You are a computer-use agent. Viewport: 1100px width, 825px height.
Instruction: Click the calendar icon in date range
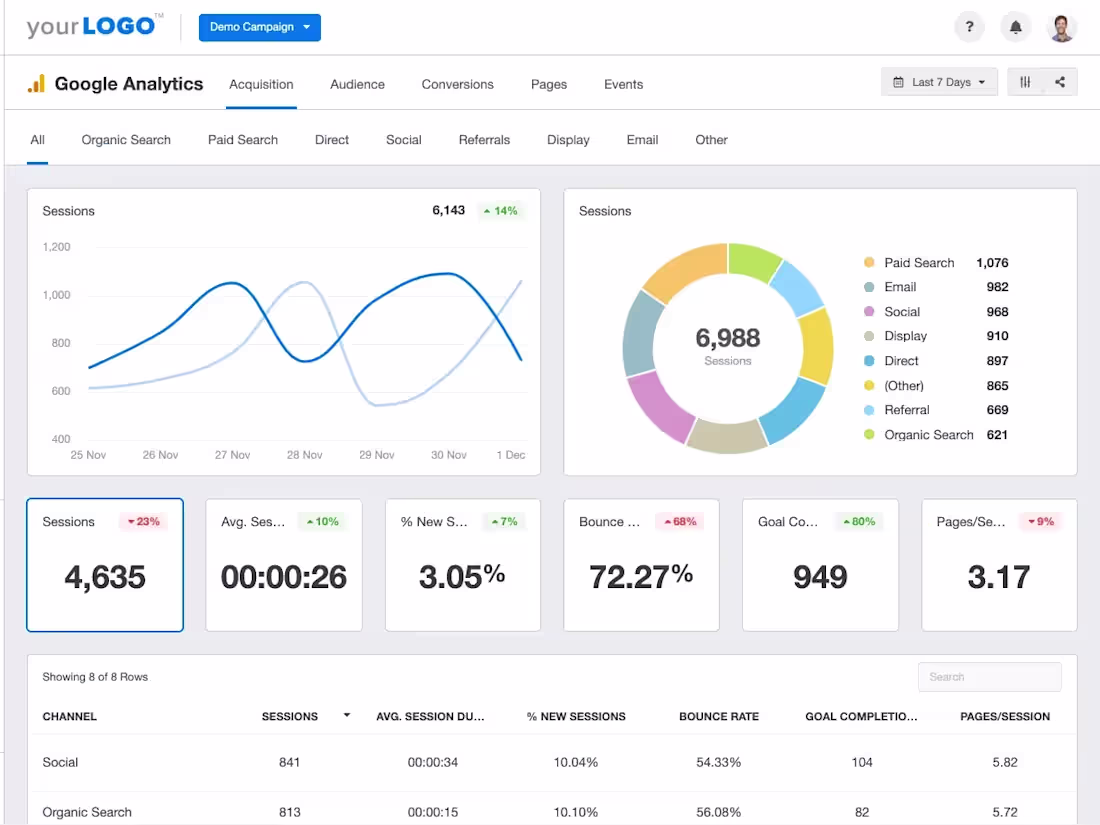tap(898, 82)
